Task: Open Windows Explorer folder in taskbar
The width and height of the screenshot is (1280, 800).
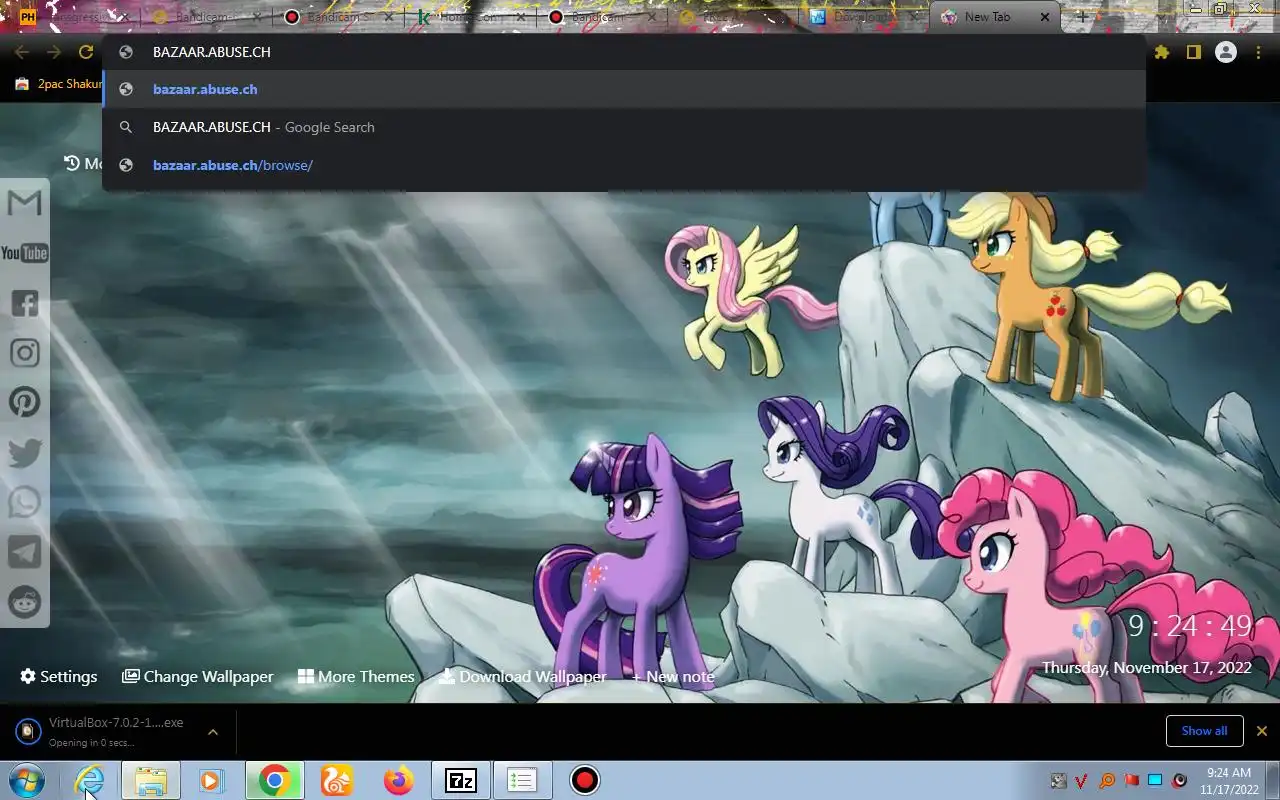Action: [x=151, y=780]
